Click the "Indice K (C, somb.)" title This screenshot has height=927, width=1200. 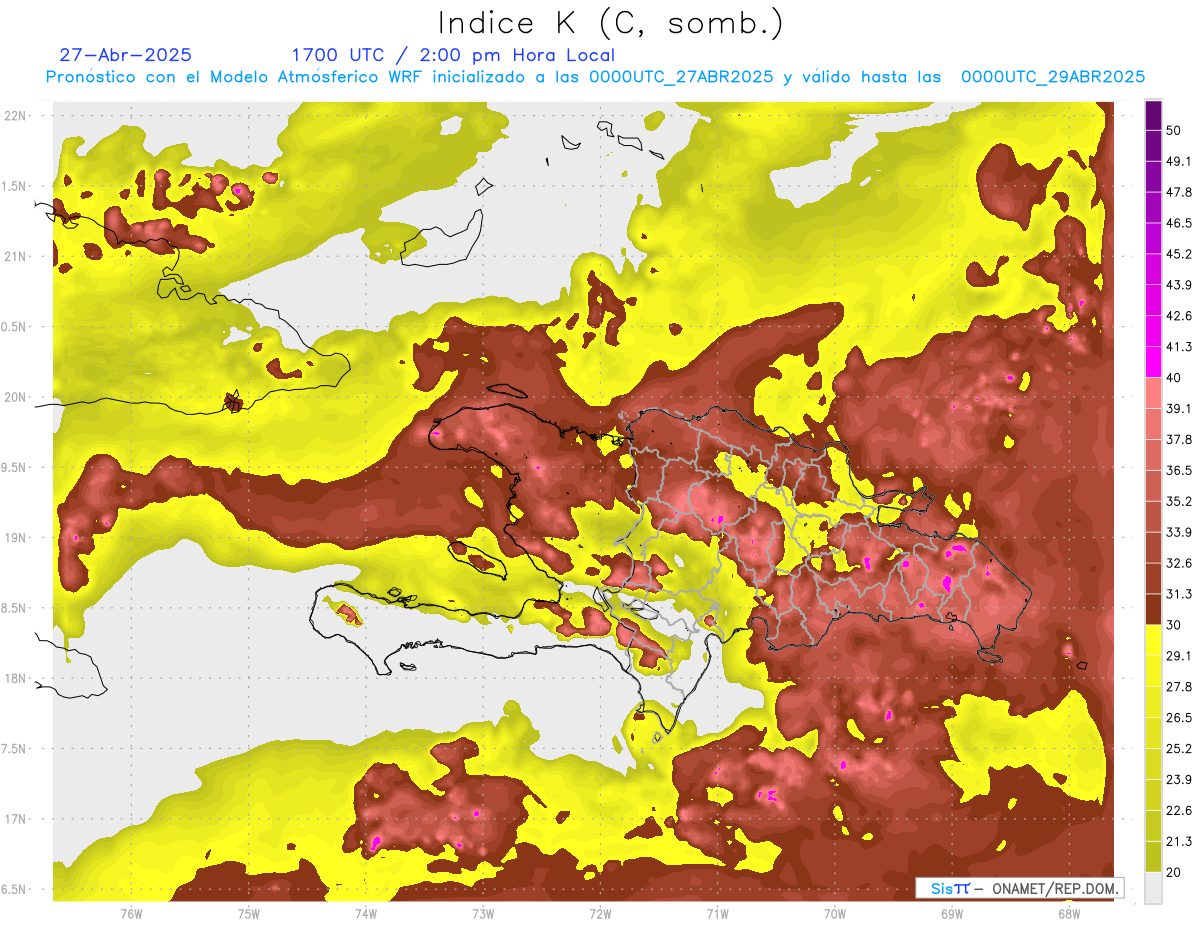pyautogui.click(x=611, y=24)
